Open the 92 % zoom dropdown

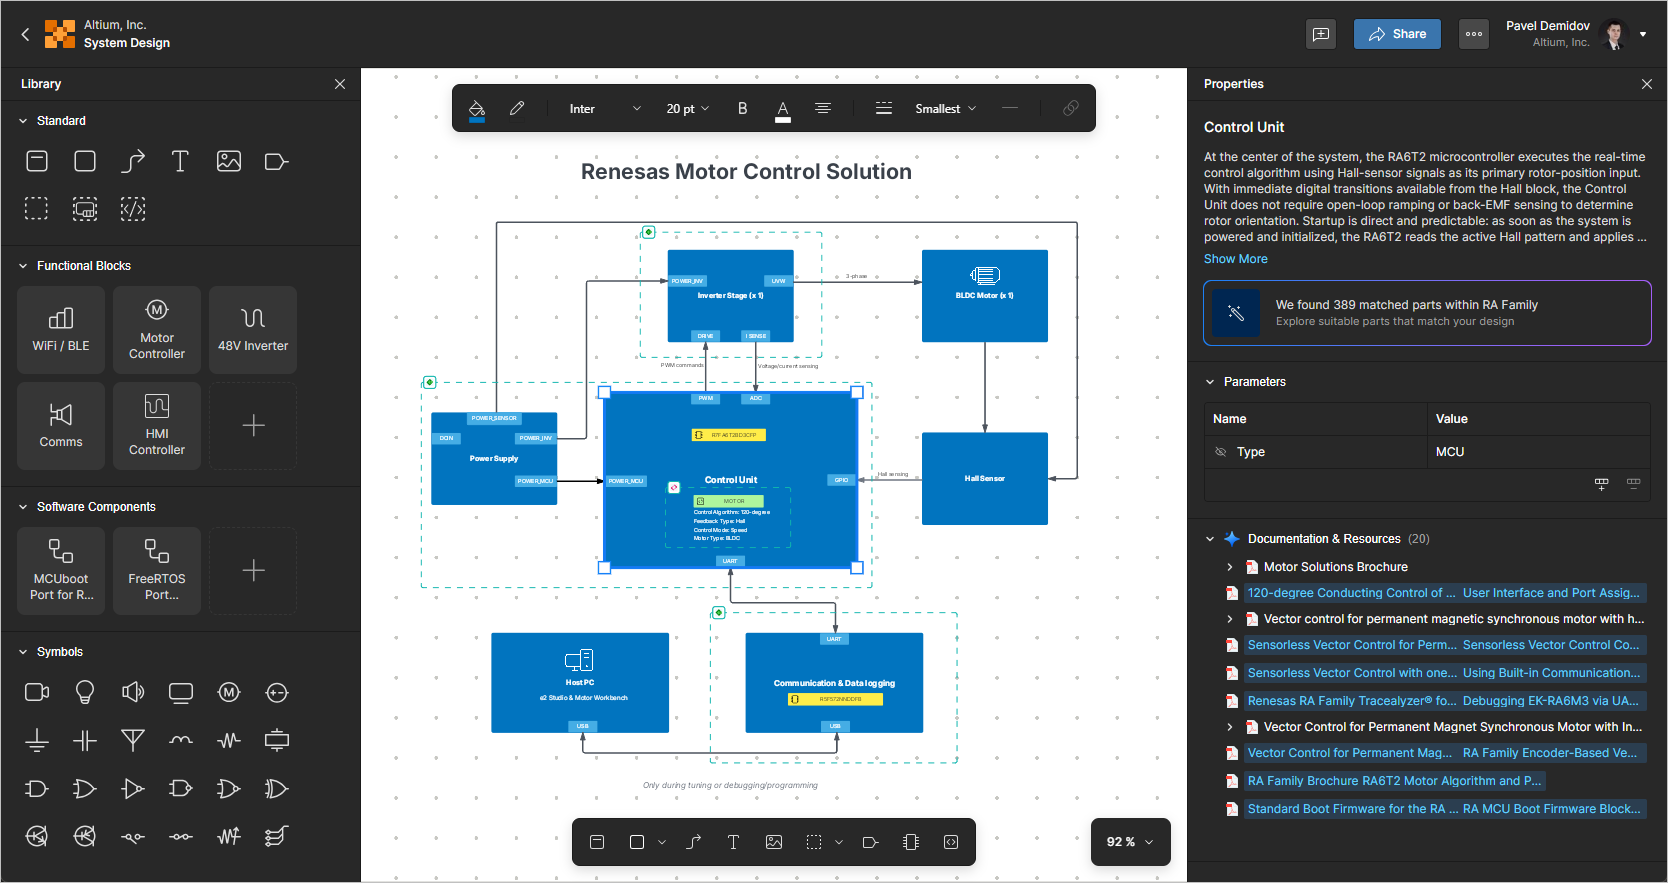(1130, 842)
